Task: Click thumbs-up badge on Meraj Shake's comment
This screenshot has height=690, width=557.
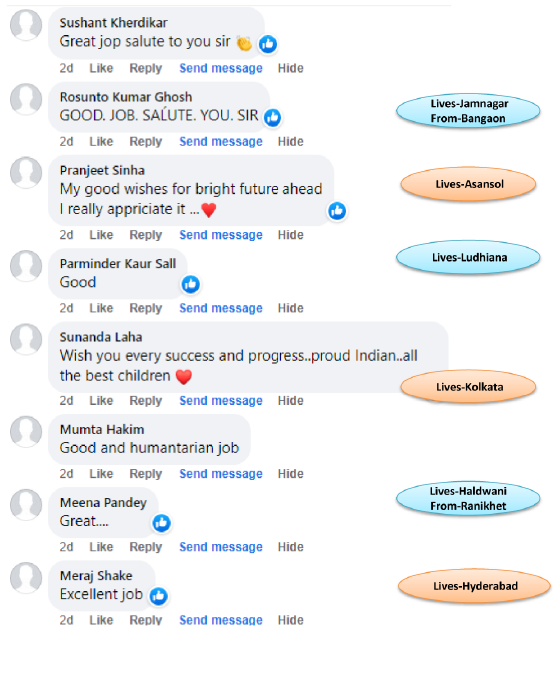Action: (x=158, y=596)
